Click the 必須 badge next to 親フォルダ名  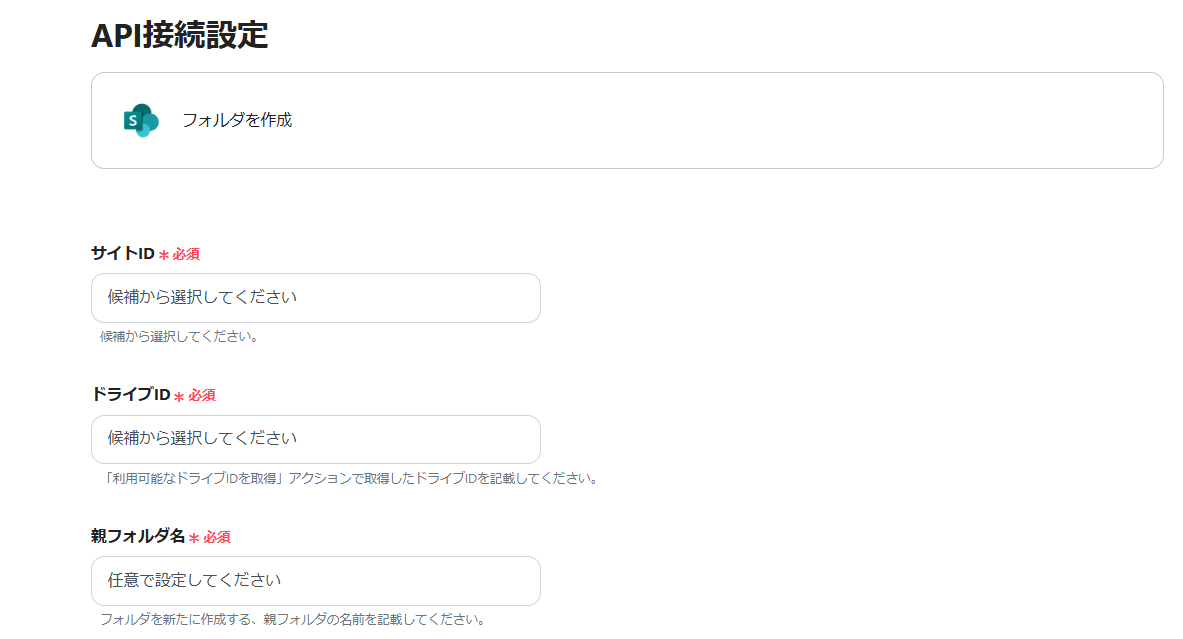click(x=217, y=537)
